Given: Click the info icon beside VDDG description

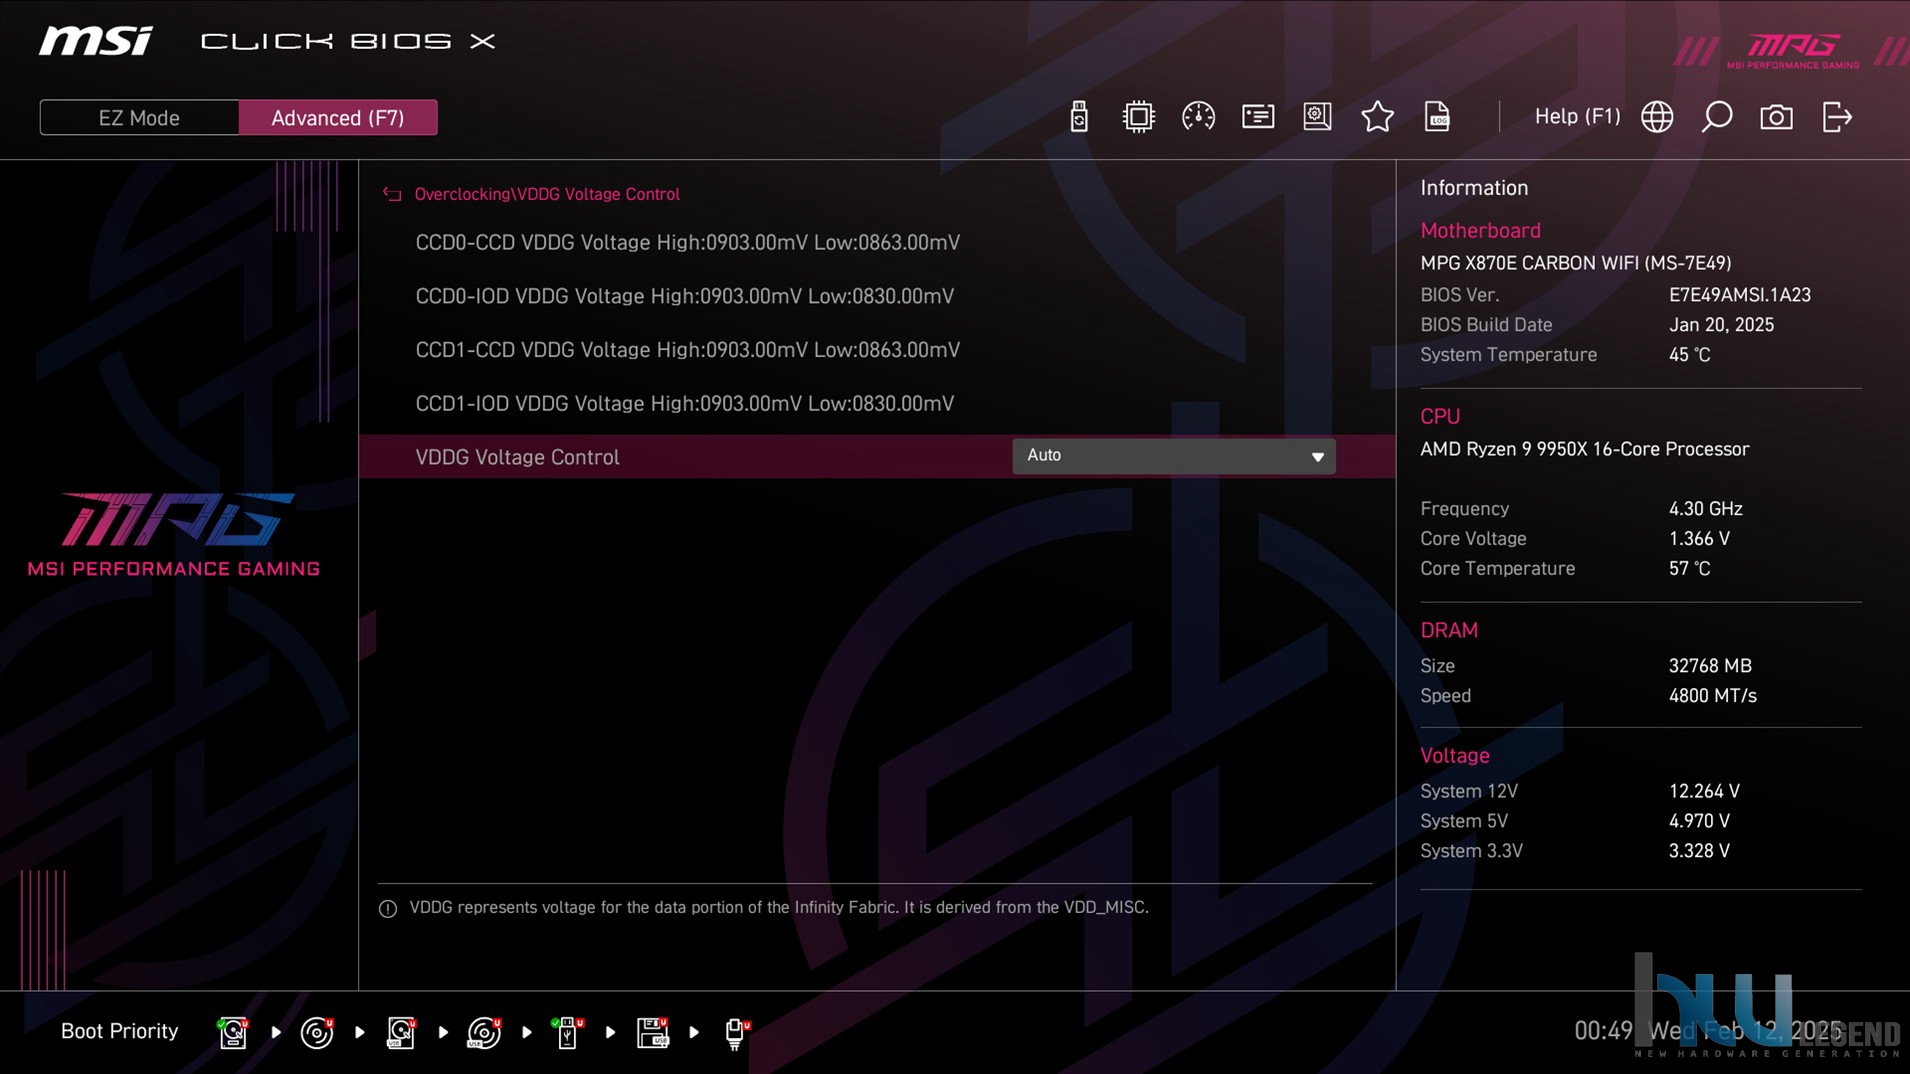Looking at the screenshot, I should pos(388,908).
